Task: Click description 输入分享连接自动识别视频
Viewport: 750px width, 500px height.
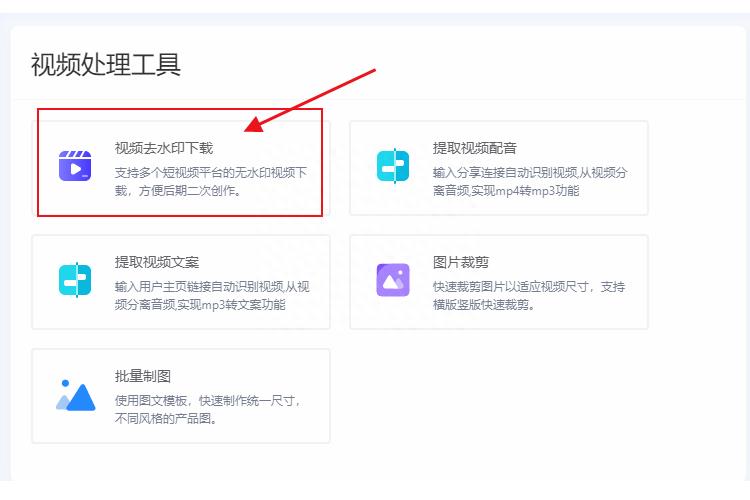Action: coord(530,181)
